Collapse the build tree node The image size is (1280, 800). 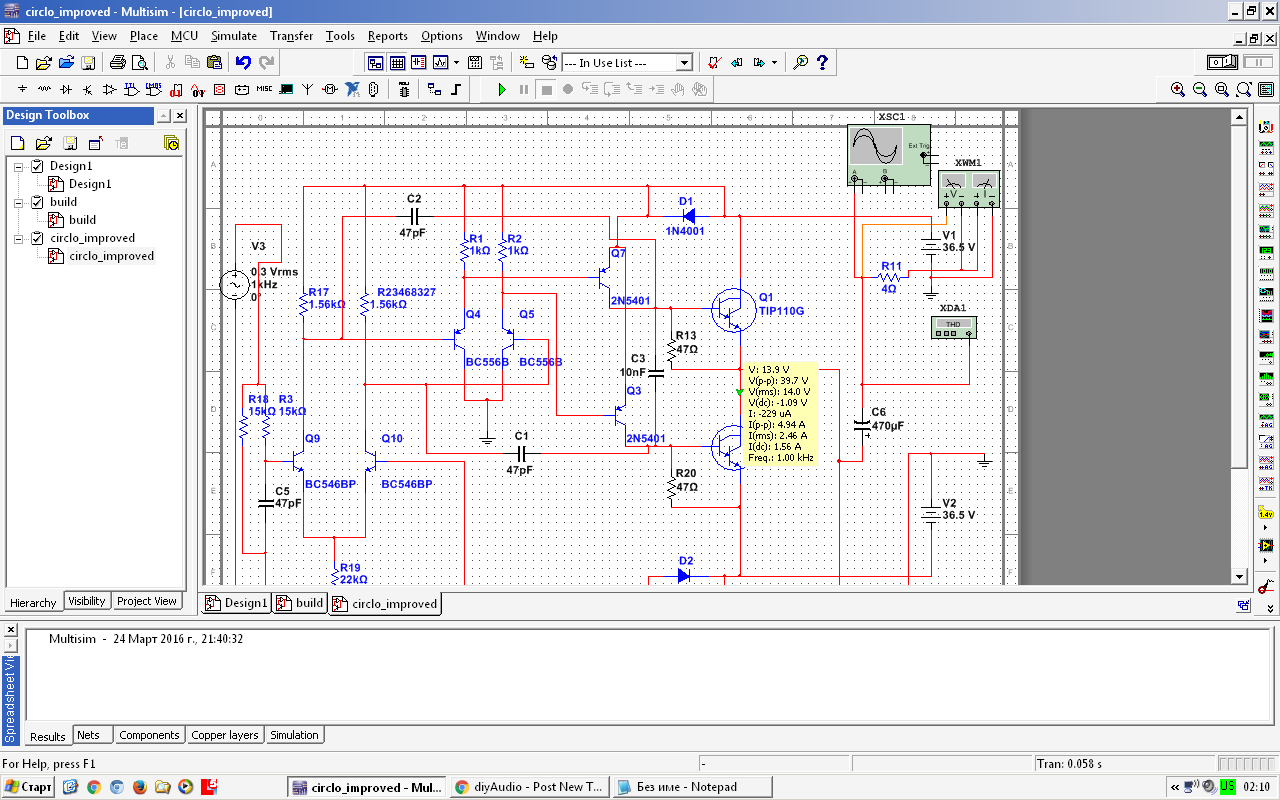(x=18, y=202)
